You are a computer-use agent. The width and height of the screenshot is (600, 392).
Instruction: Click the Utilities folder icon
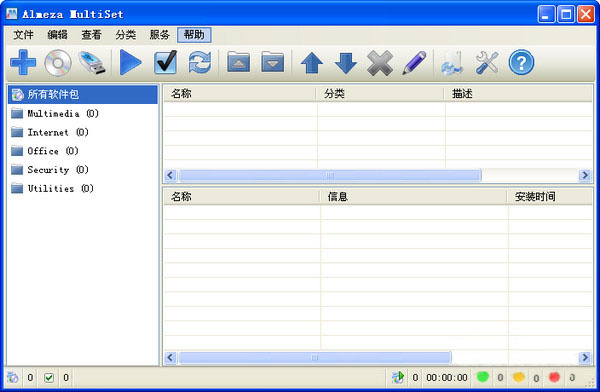click(x=17, y=188)
